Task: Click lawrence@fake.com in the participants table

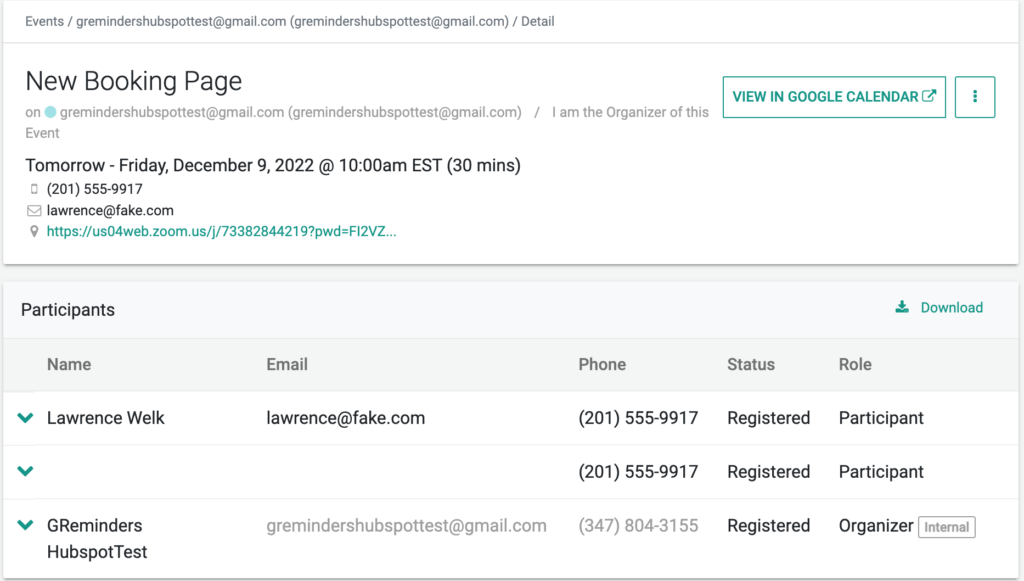Action: [345, 418]
